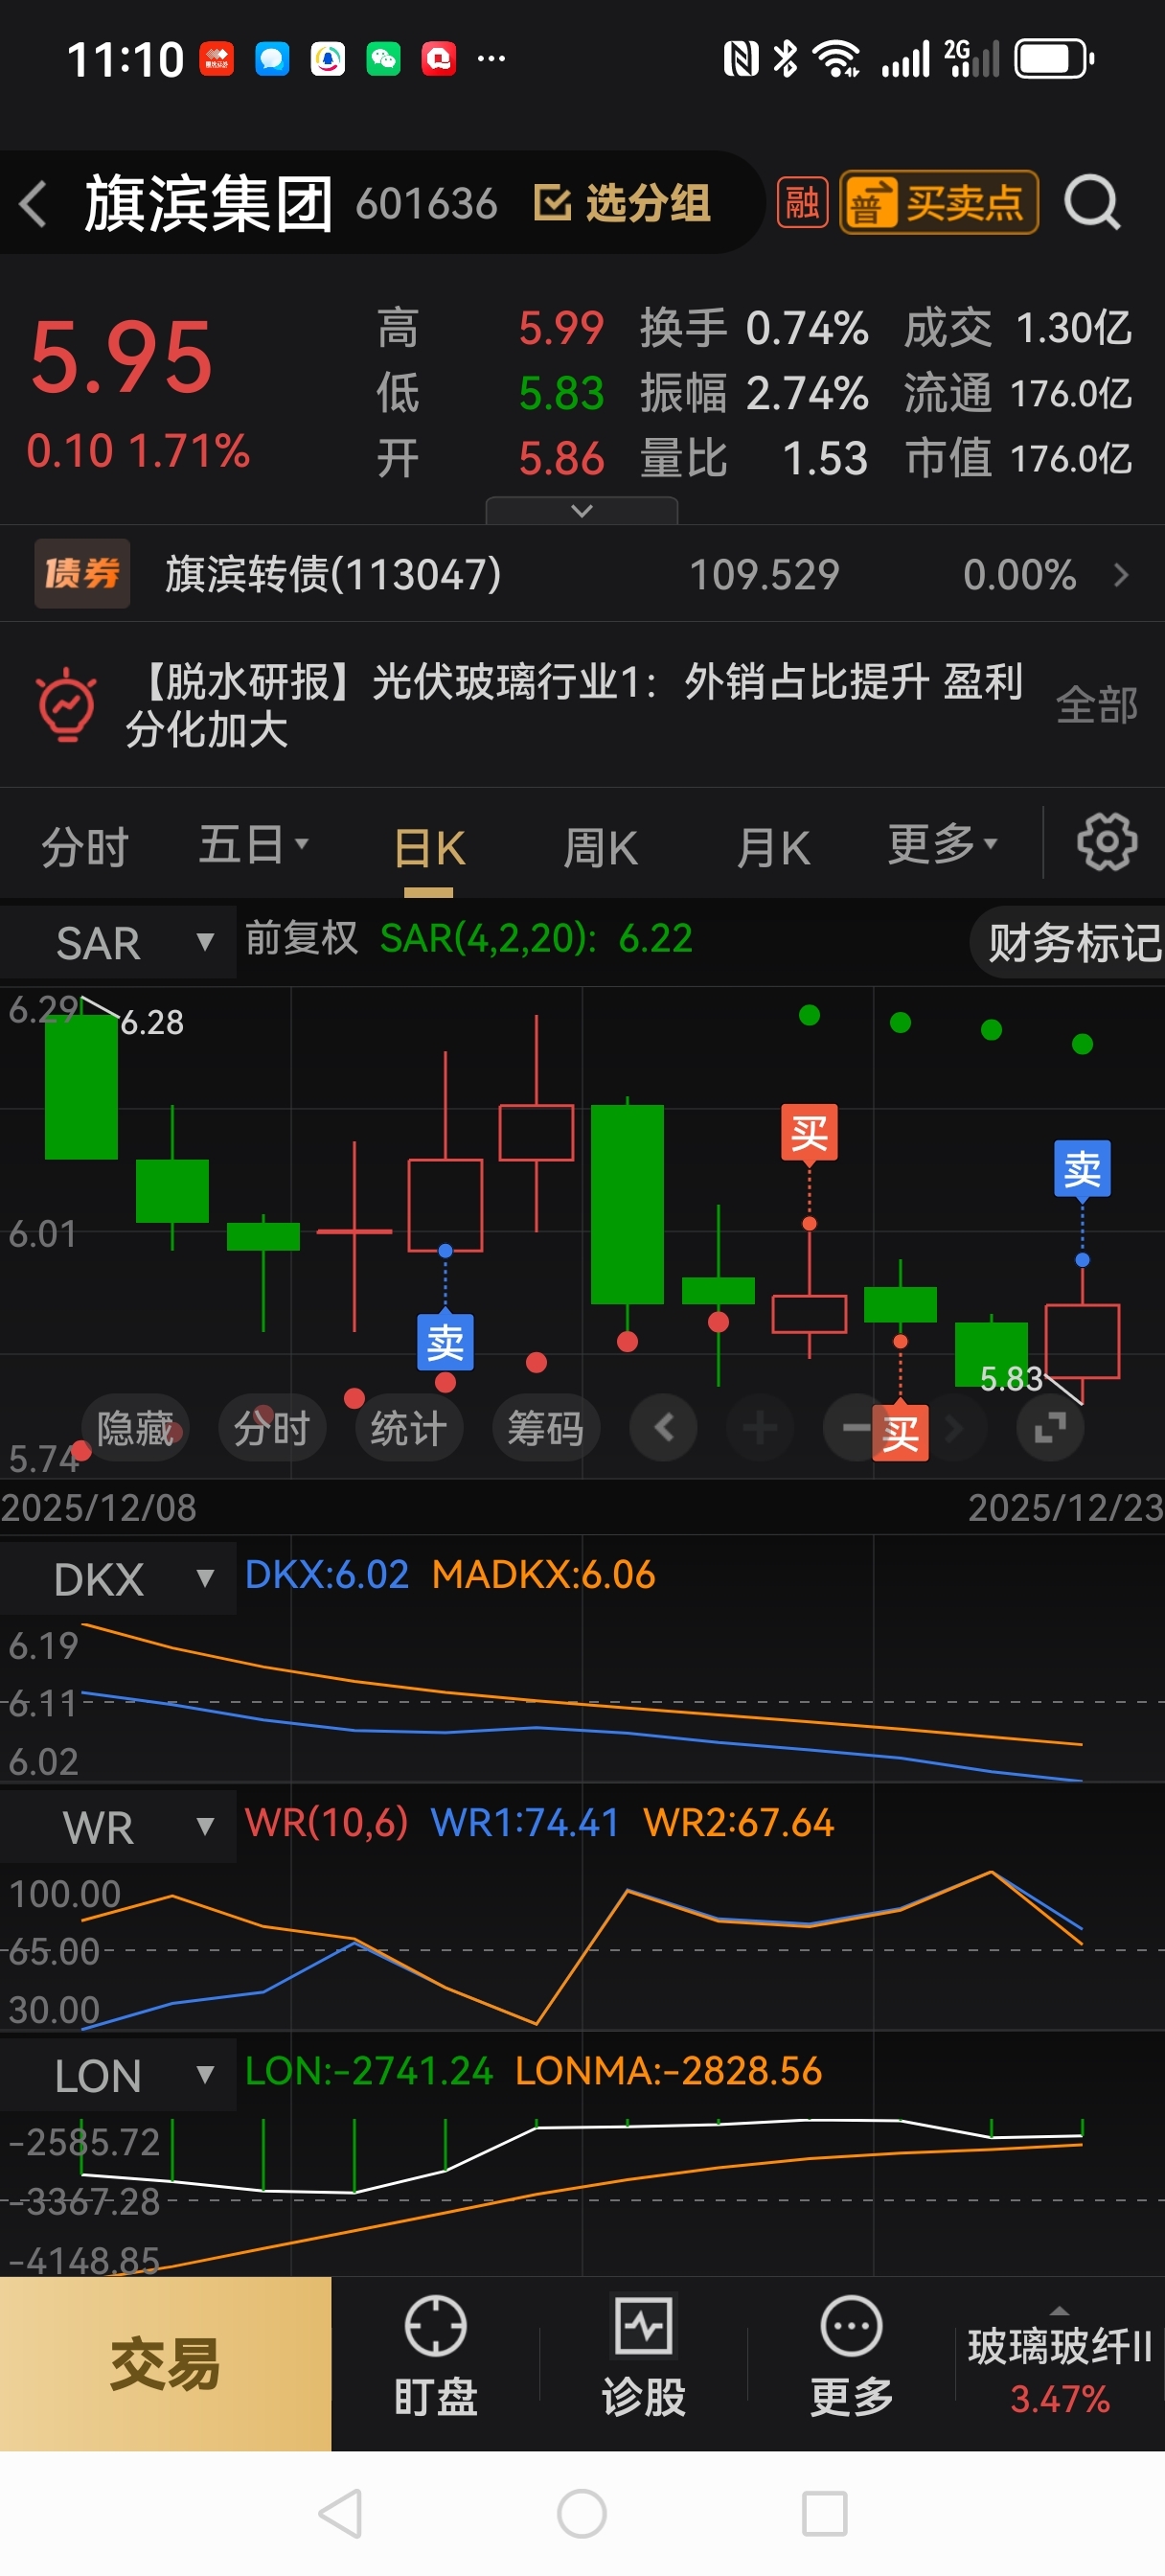Change the WR indicator dropdown
Screen dimensions: 1165x2576
[118, 1827]
